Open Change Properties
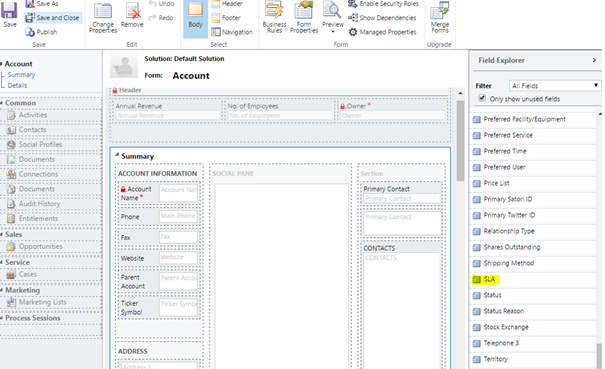This screenshot has width=605, height=369. (103, 18)
